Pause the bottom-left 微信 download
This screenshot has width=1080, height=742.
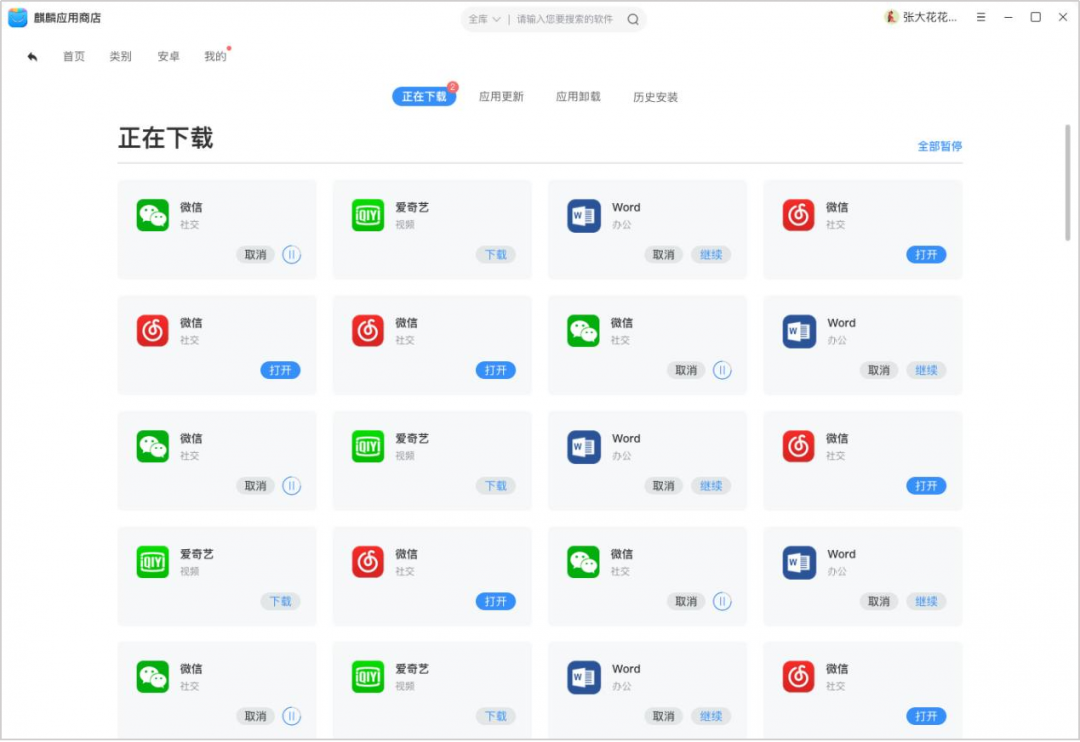pos(291,716)
